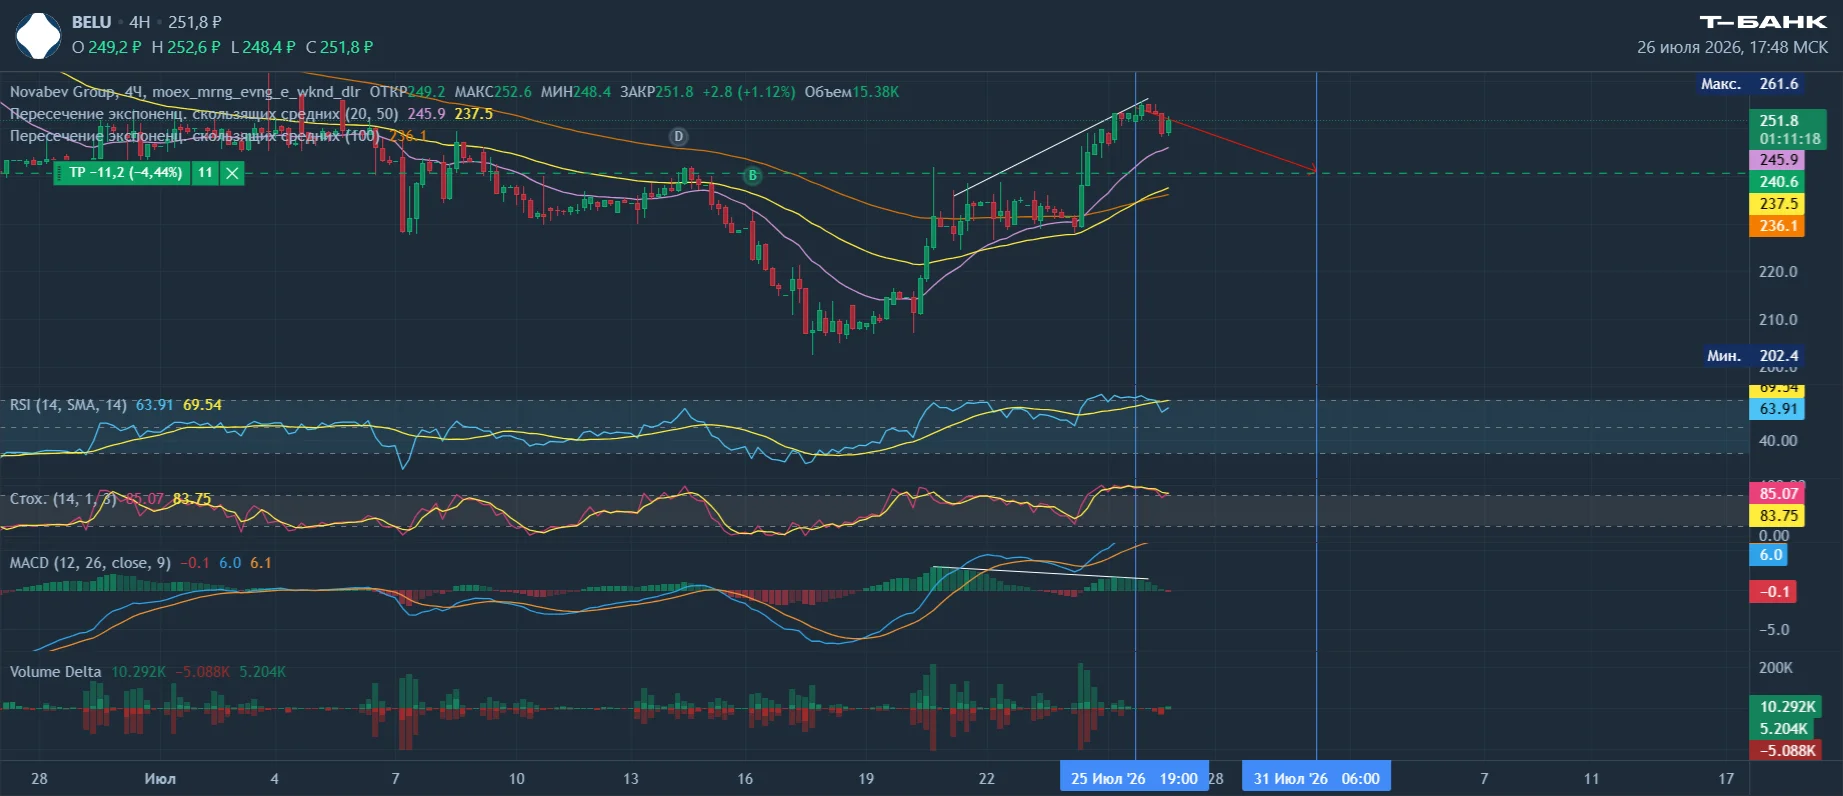The image size is (1843, 796).
Task: Click the pink 85.07 stochastic scale label
Action: [x=1778, y=494]
